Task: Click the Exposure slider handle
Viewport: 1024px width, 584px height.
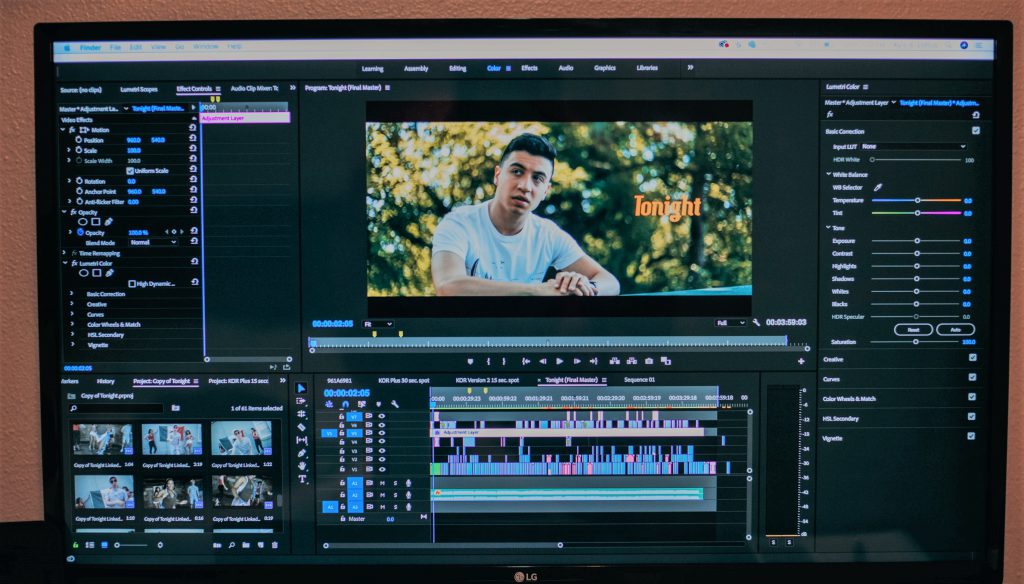Action: pos(917,241)
